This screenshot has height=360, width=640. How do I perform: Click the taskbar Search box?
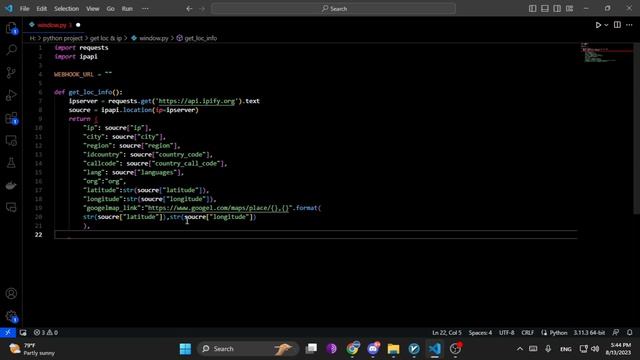(248, 349)
